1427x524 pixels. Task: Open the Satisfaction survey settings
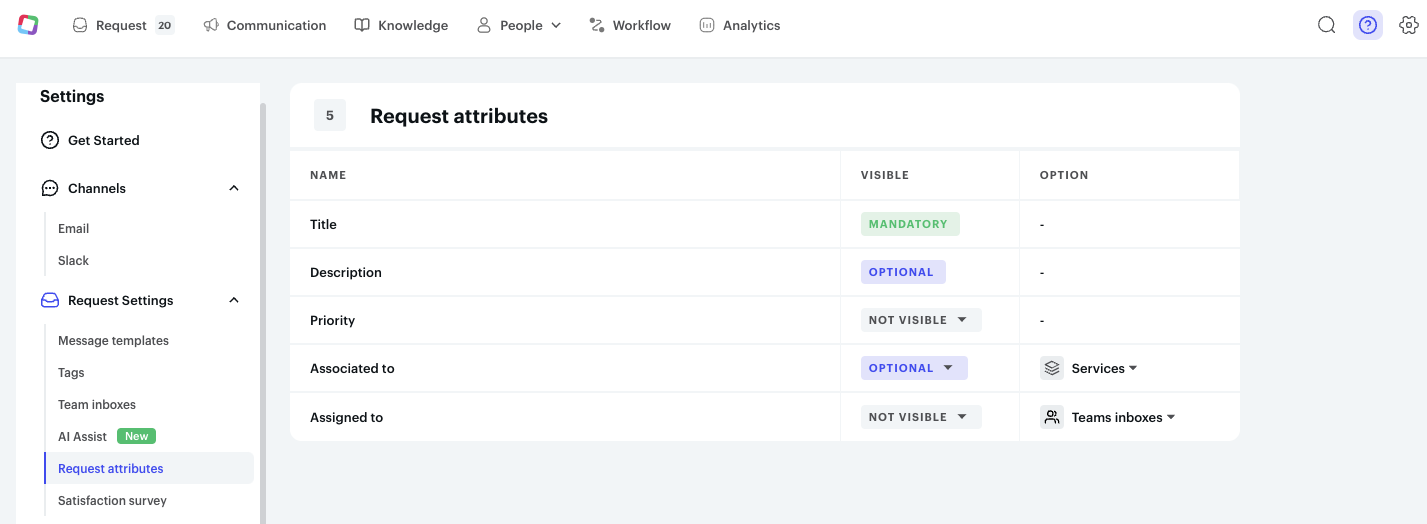(112, 500)
